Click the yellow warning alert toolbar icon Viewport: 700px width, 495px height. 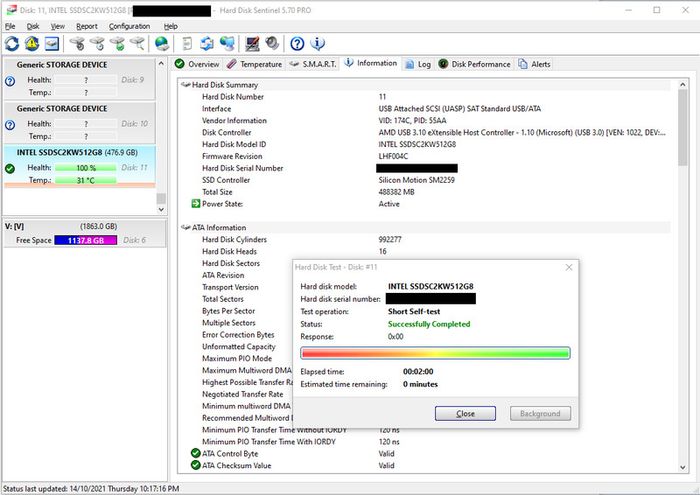[x=32, y=43]
